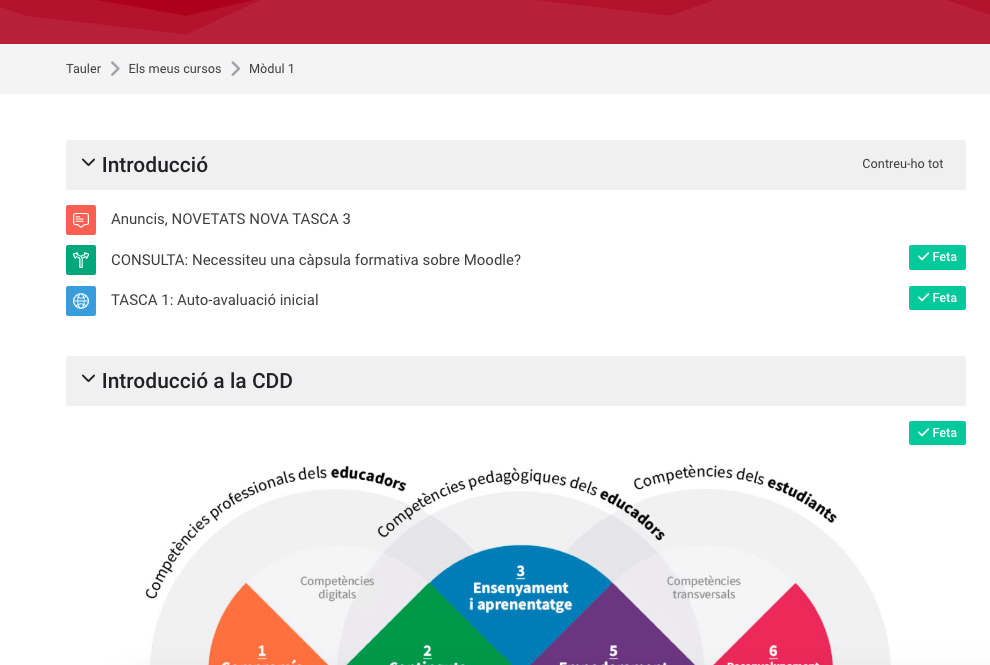This screenshot has height=665, width=990.
Task: Go to Tauler in breadcrumb
Action: coord(83,69)
